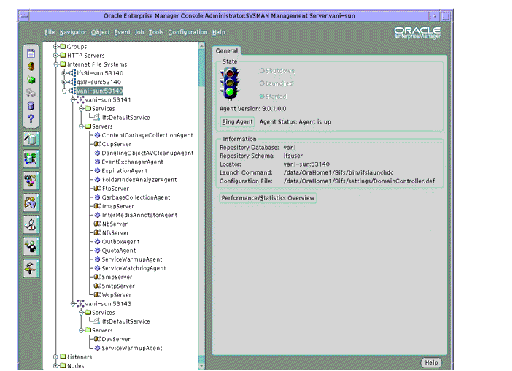Viewport: 512px width, 371px height.
Task: Collapse Servers folder under vani-sun 53141
Action: (x=81, y=126)
